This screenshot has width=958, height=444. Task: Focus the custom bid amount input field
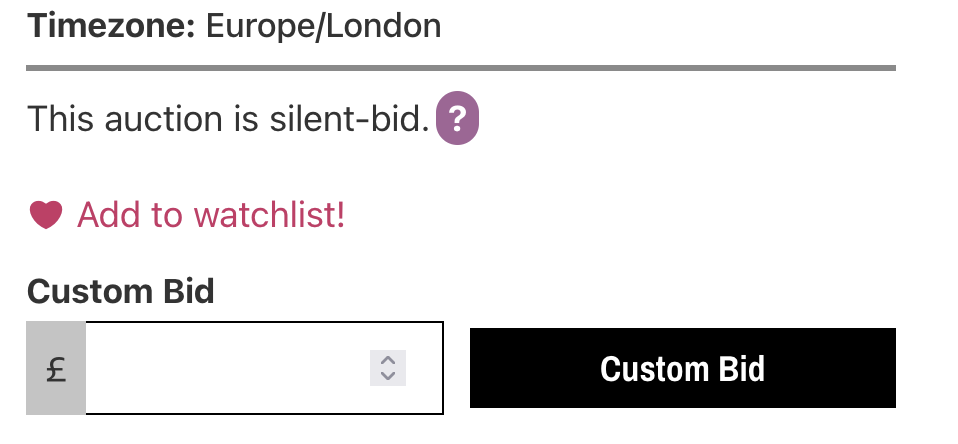pos(265,368)
